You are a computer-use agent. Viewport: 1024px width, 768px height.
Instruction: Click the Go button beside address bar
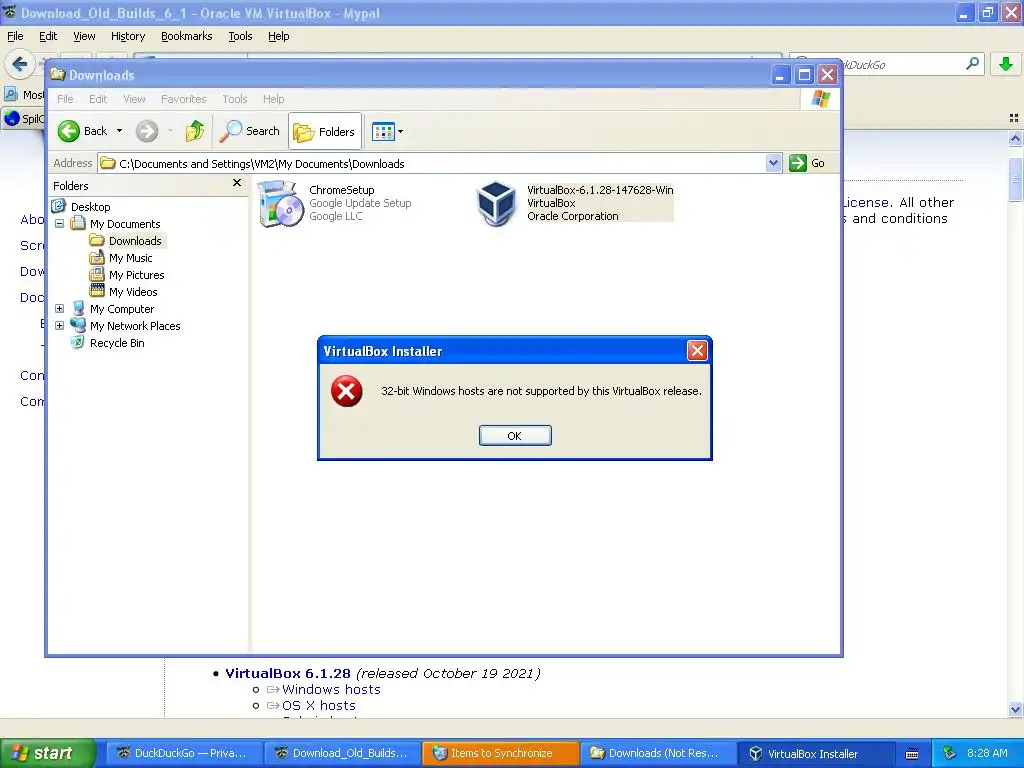click(807, 163)
